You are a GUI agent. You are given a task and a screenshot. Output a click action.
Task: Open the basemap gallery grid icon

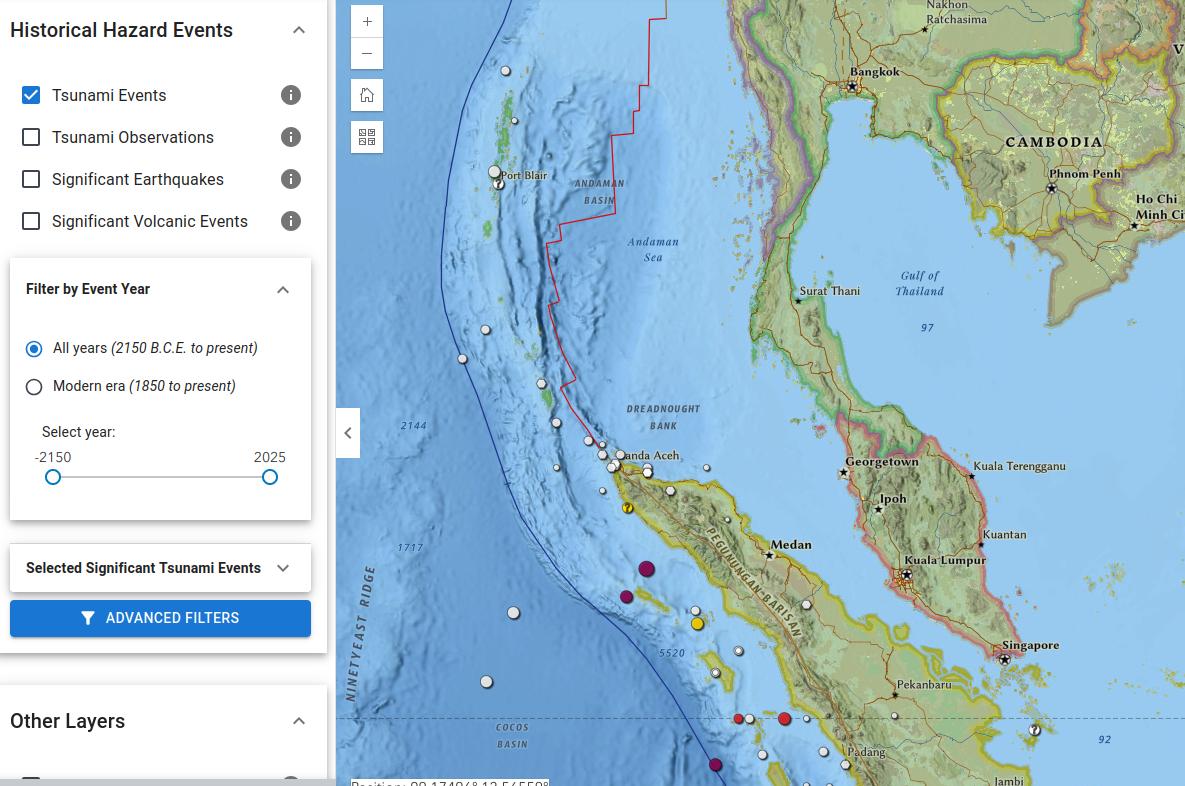367,137
